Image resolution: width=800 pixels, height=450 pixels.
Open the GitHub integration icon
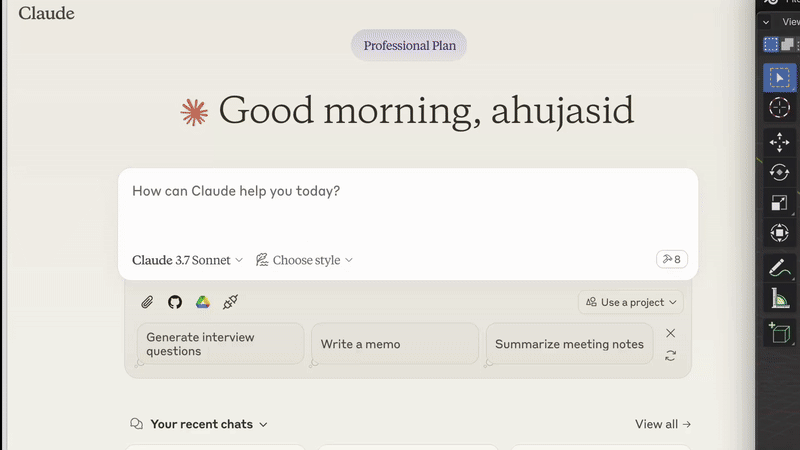[175, 302]
